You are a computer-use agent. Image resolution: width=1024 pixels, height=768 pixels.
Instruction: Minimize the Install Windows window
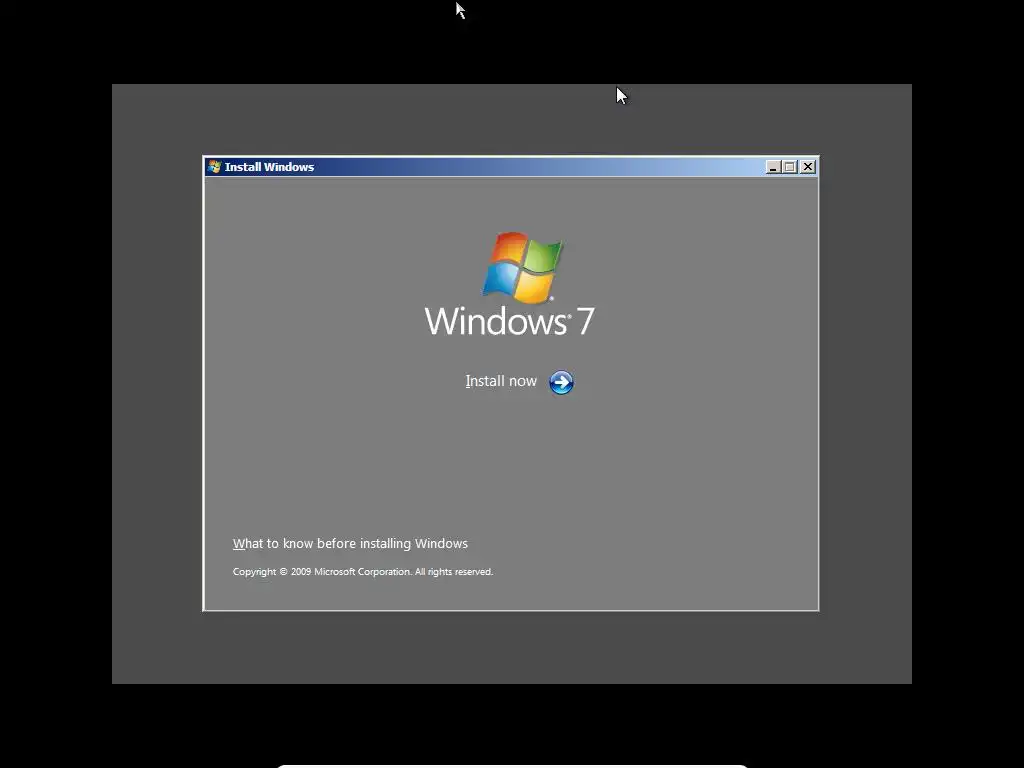[x=773, y=167]
